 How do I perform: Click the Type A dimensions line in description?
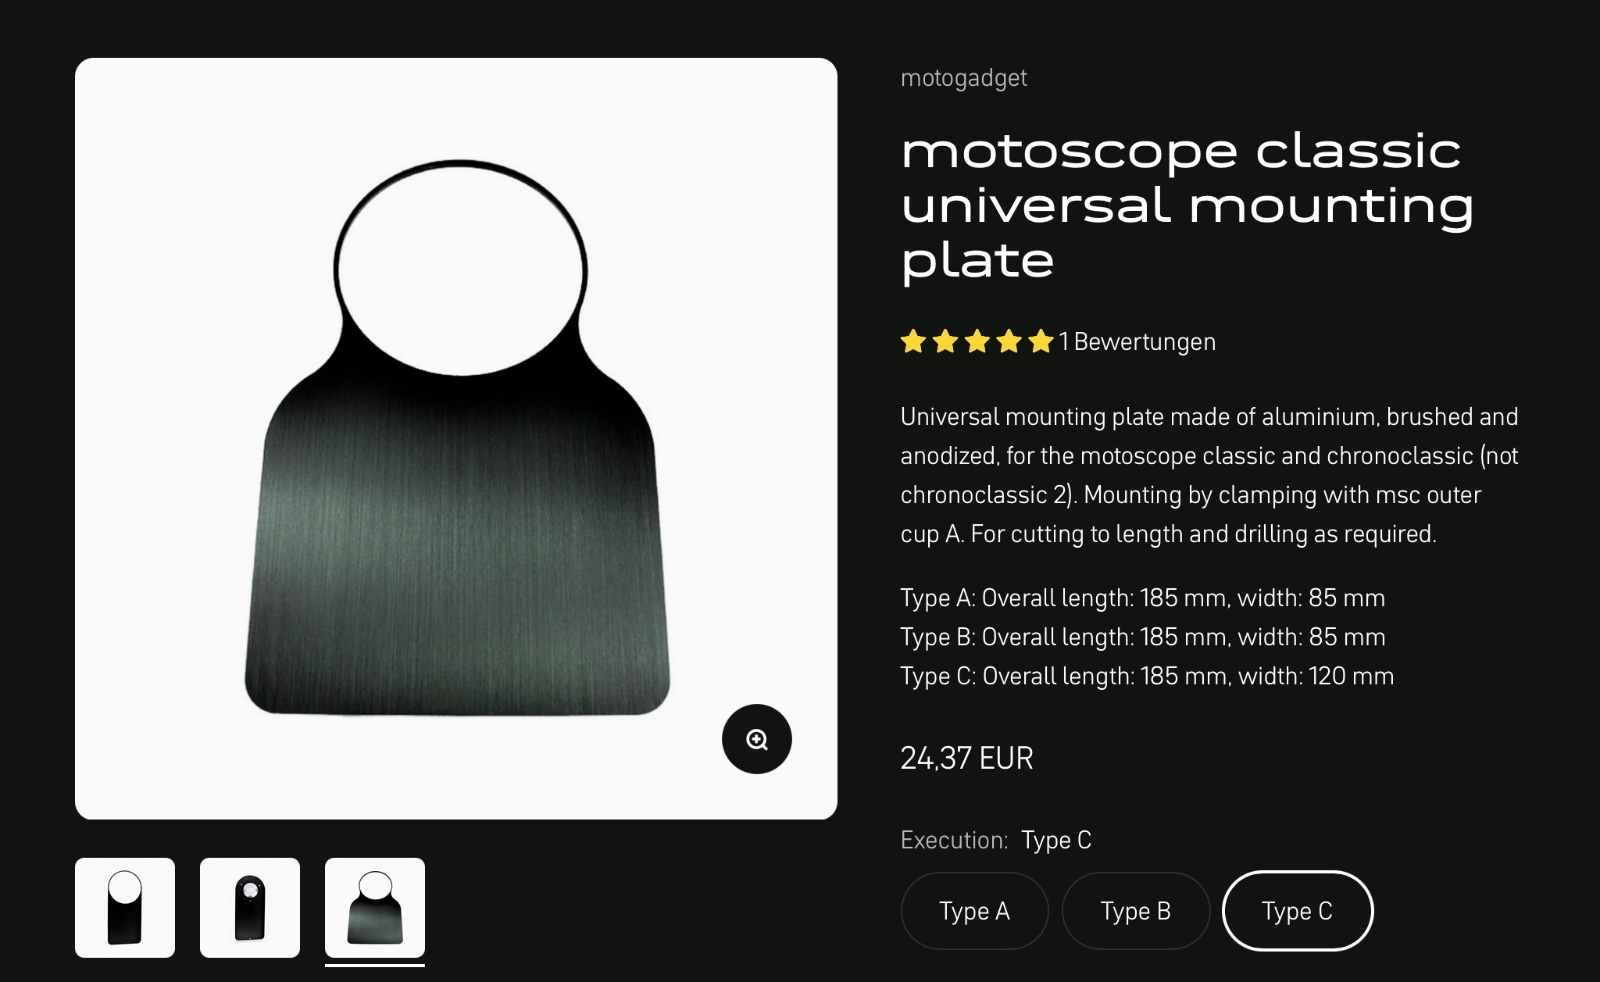point(1143,598)
